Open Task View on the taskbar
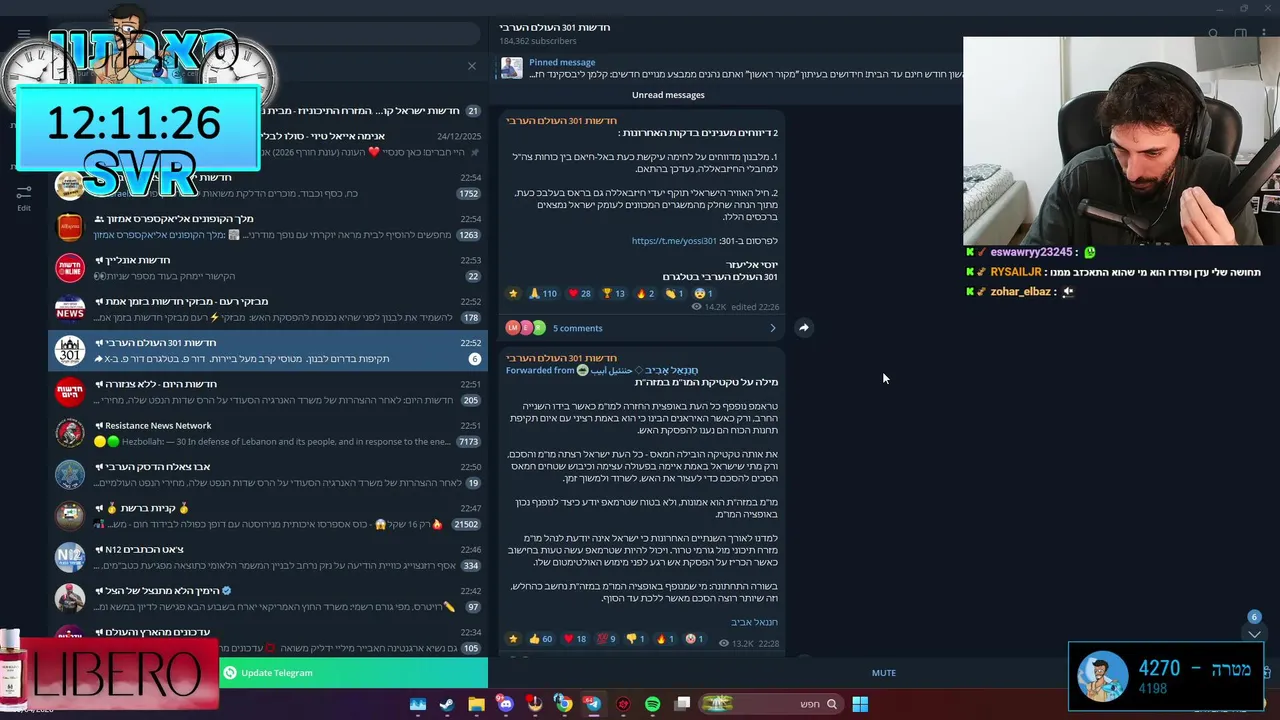The image size is (1280, 720). click(x=682, y=704)
